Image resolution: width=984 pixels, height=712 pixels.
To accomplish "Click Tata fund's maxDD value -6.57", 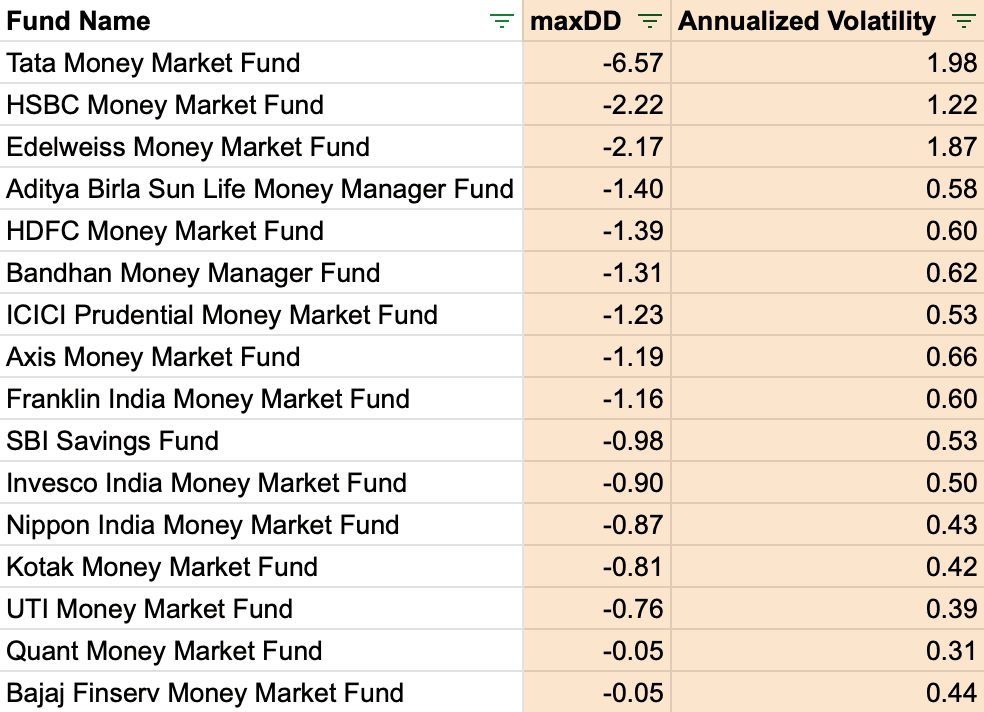I will click(633, 63).
